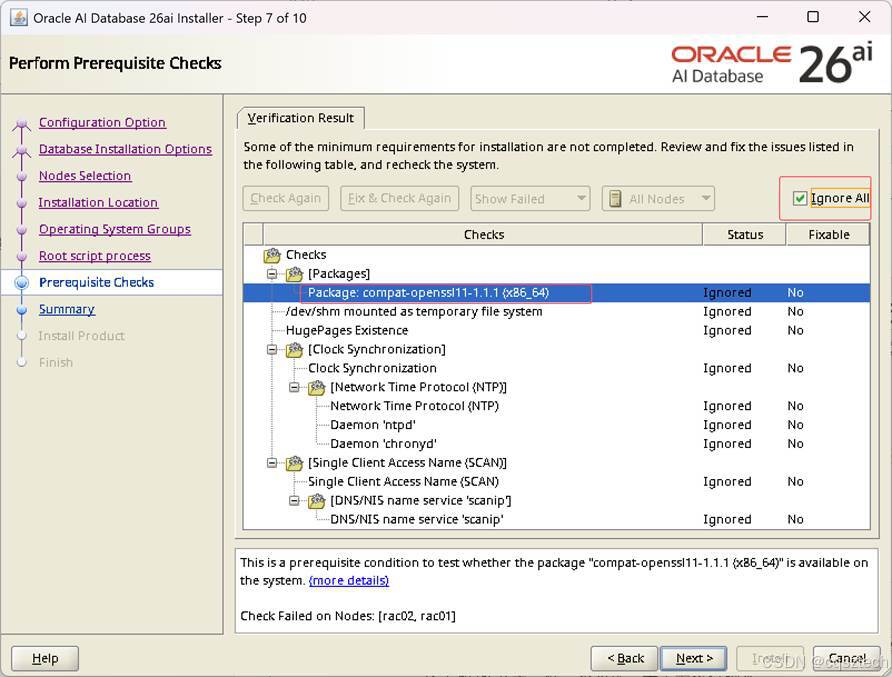Click Ignored status of Daemon 'chronyd'
Screen dimensions: 892x677
tap(727, 444)
